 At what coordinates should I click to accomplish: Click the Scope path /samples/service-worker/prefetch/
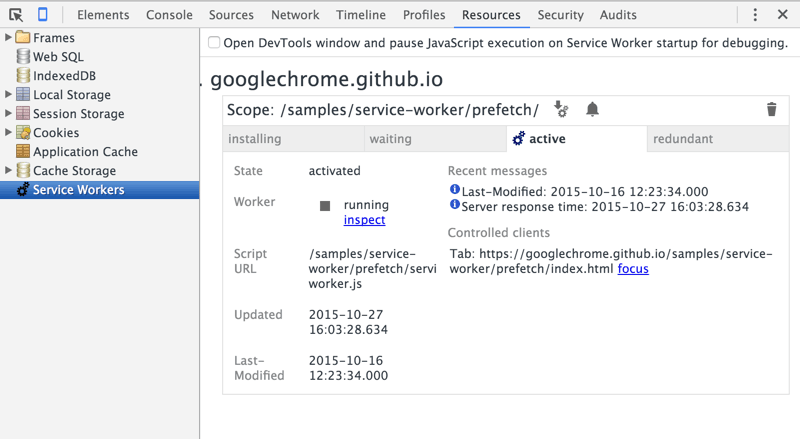coord(410,110)
